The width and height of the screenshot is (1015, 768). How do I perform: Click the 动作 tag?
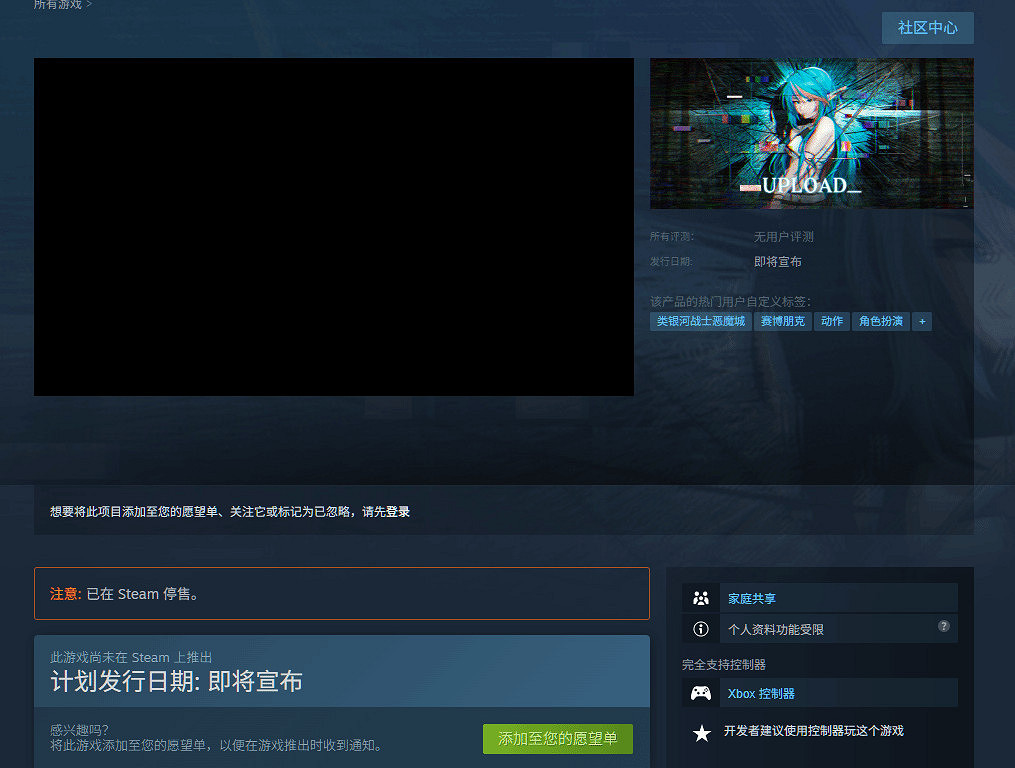[831, 321]
